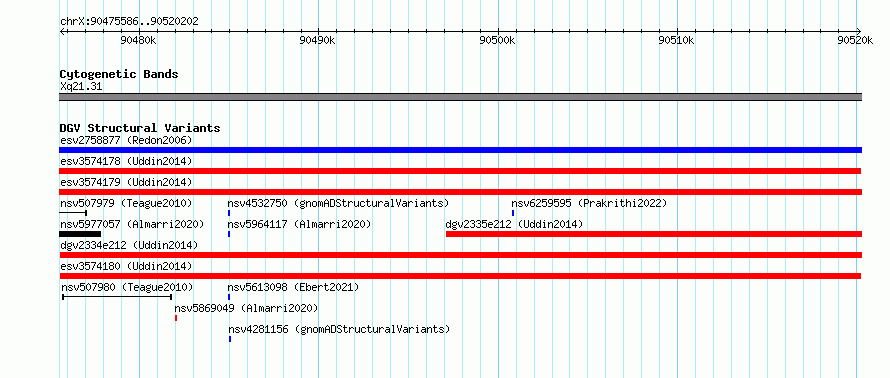Click the 90510k ruler mark
Viewport: 890px width, 378px height.
click(x=677, y=40)
